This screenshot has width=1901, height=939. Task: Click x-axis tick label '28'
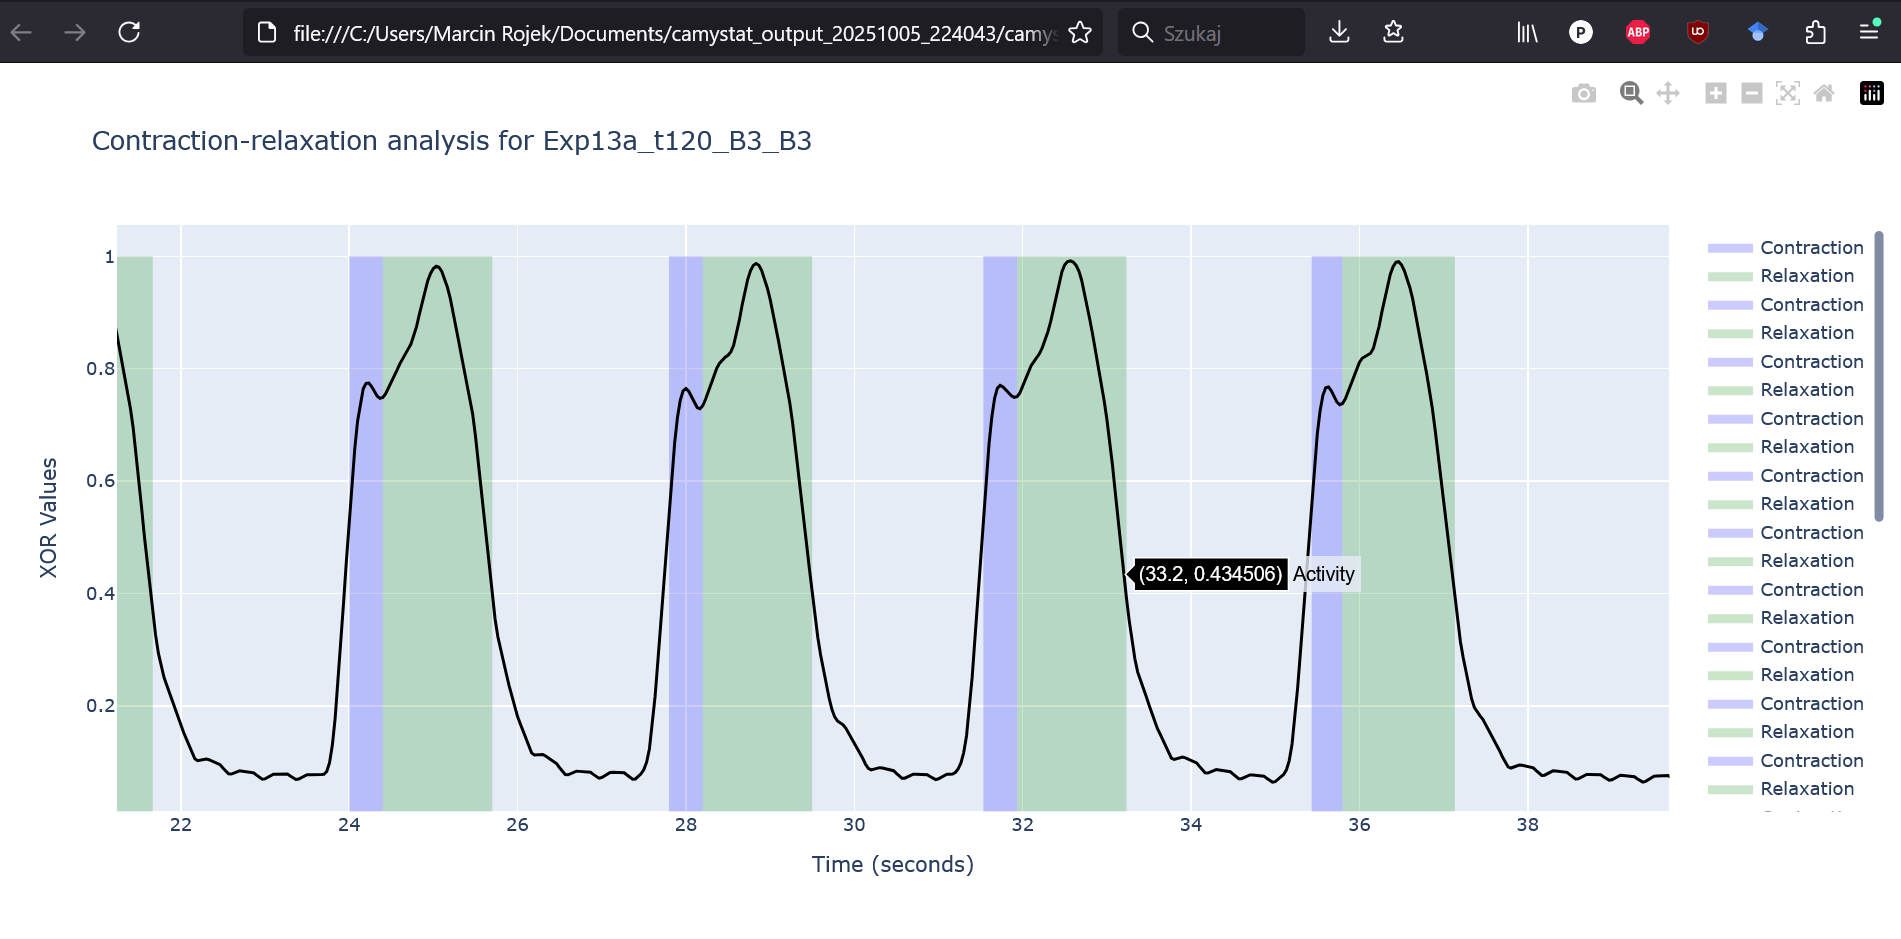pyautogui.click(x=686, y=825)
